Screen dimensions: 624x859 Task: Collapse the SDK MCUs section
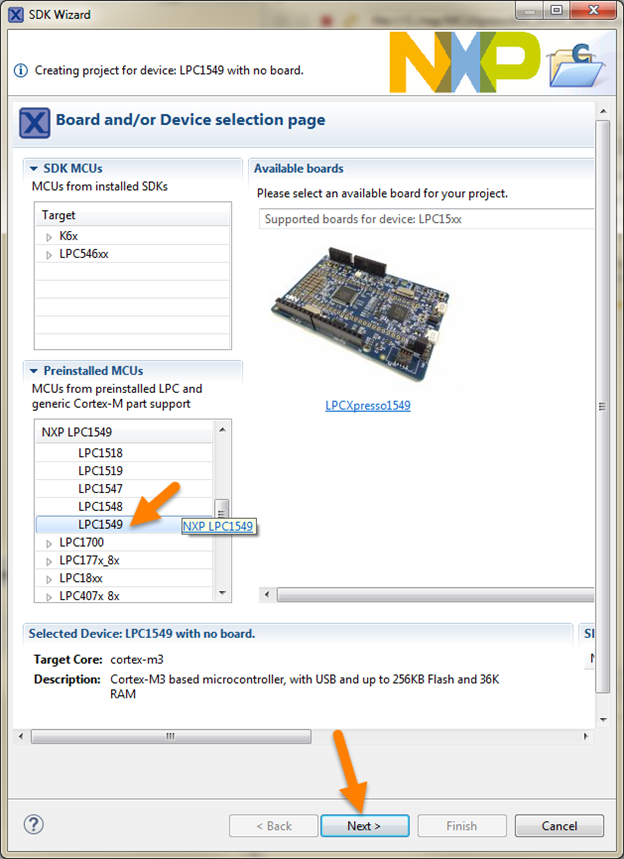tap(34, 169)
